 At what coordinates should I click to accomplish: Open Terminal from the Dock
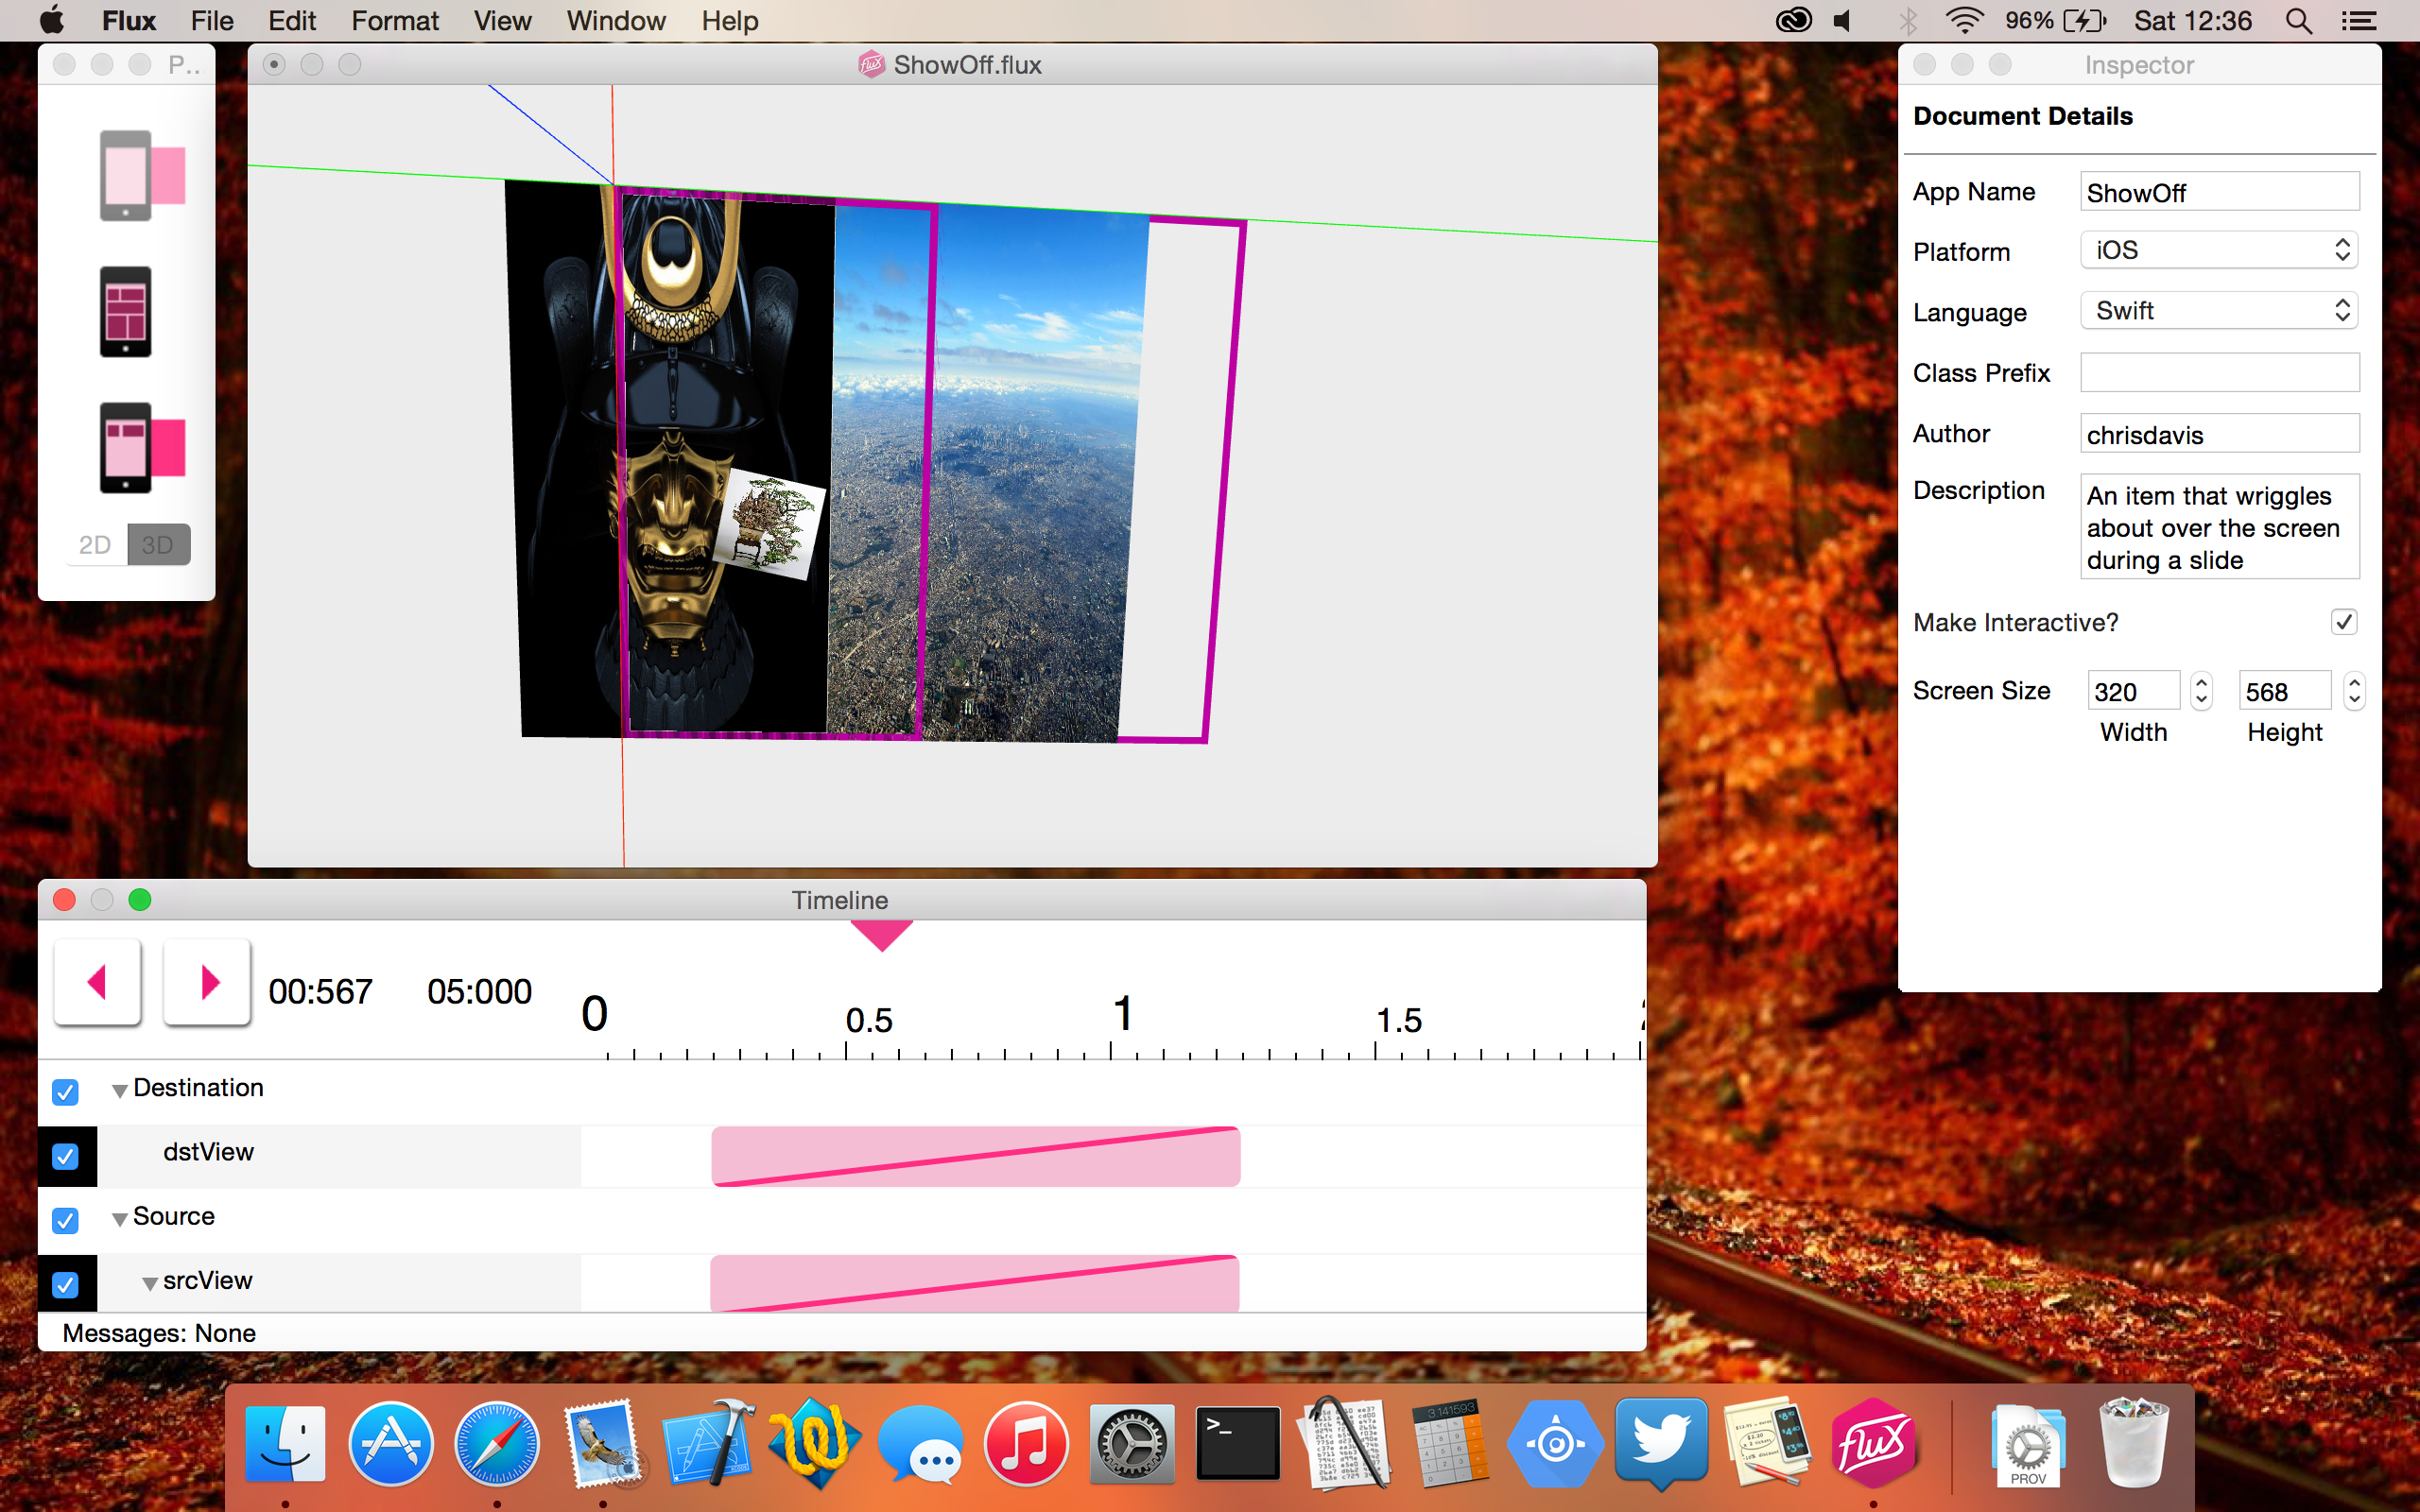1237,1445
